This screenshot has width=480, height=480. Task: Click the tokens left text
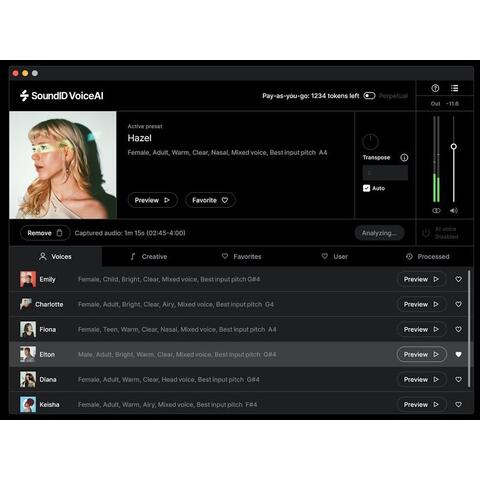(x=311, y=96)
